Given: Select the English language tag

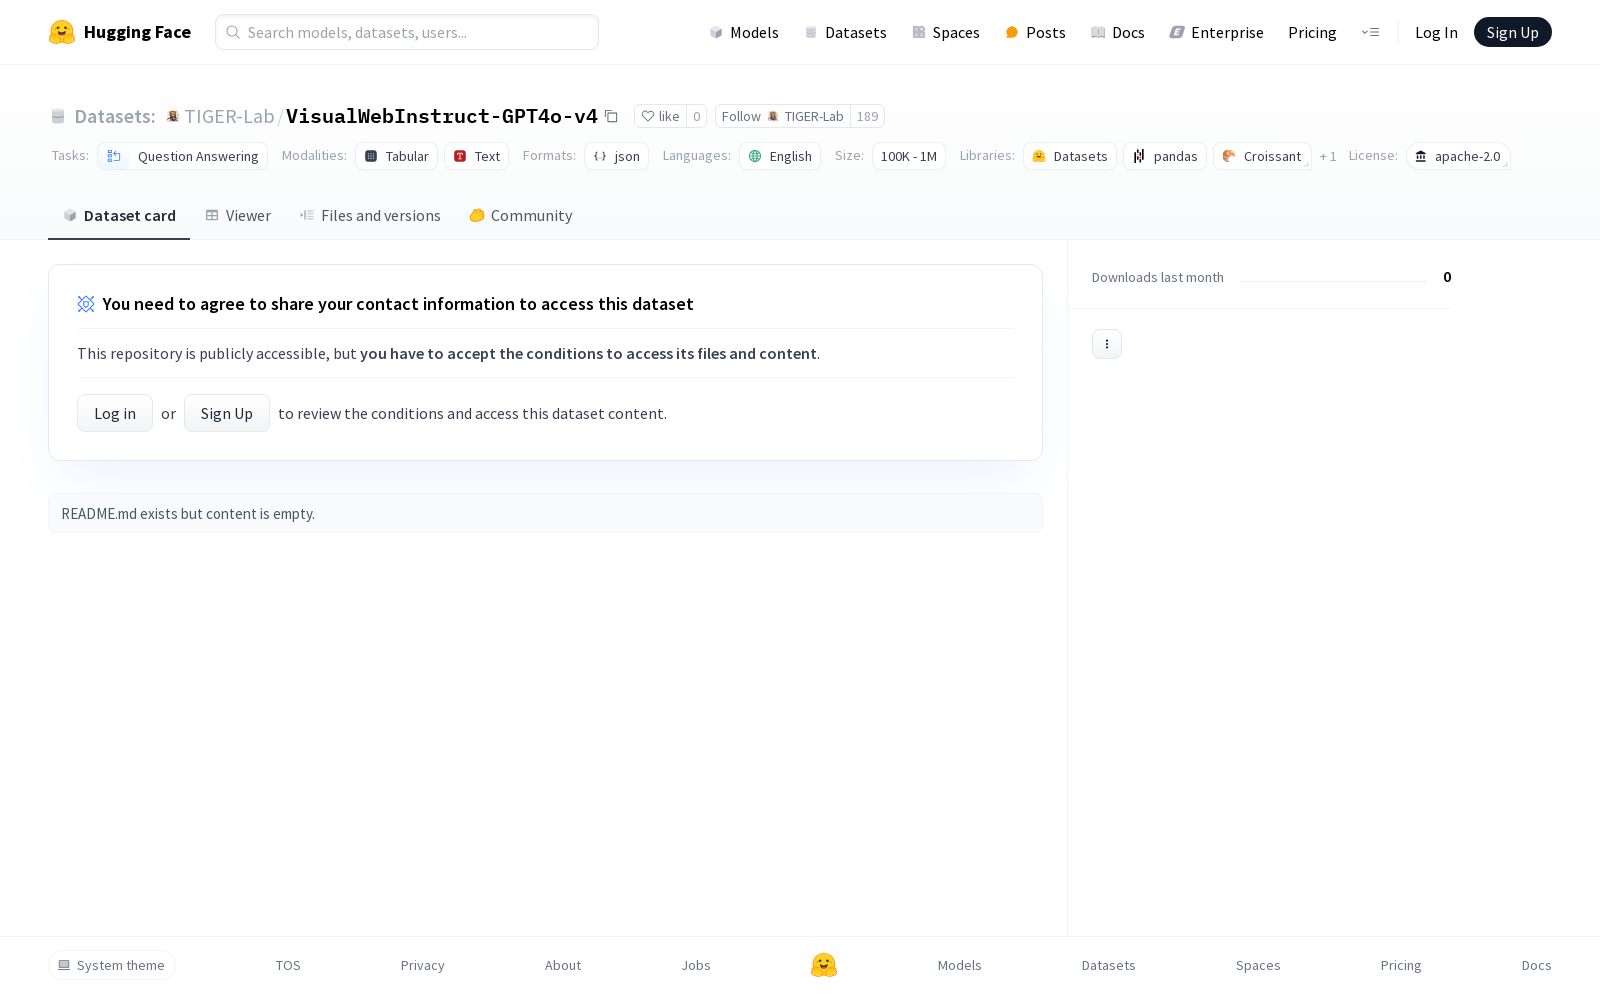Looking at the screenshot, I should pyautogui.click(x=780, y=156).
